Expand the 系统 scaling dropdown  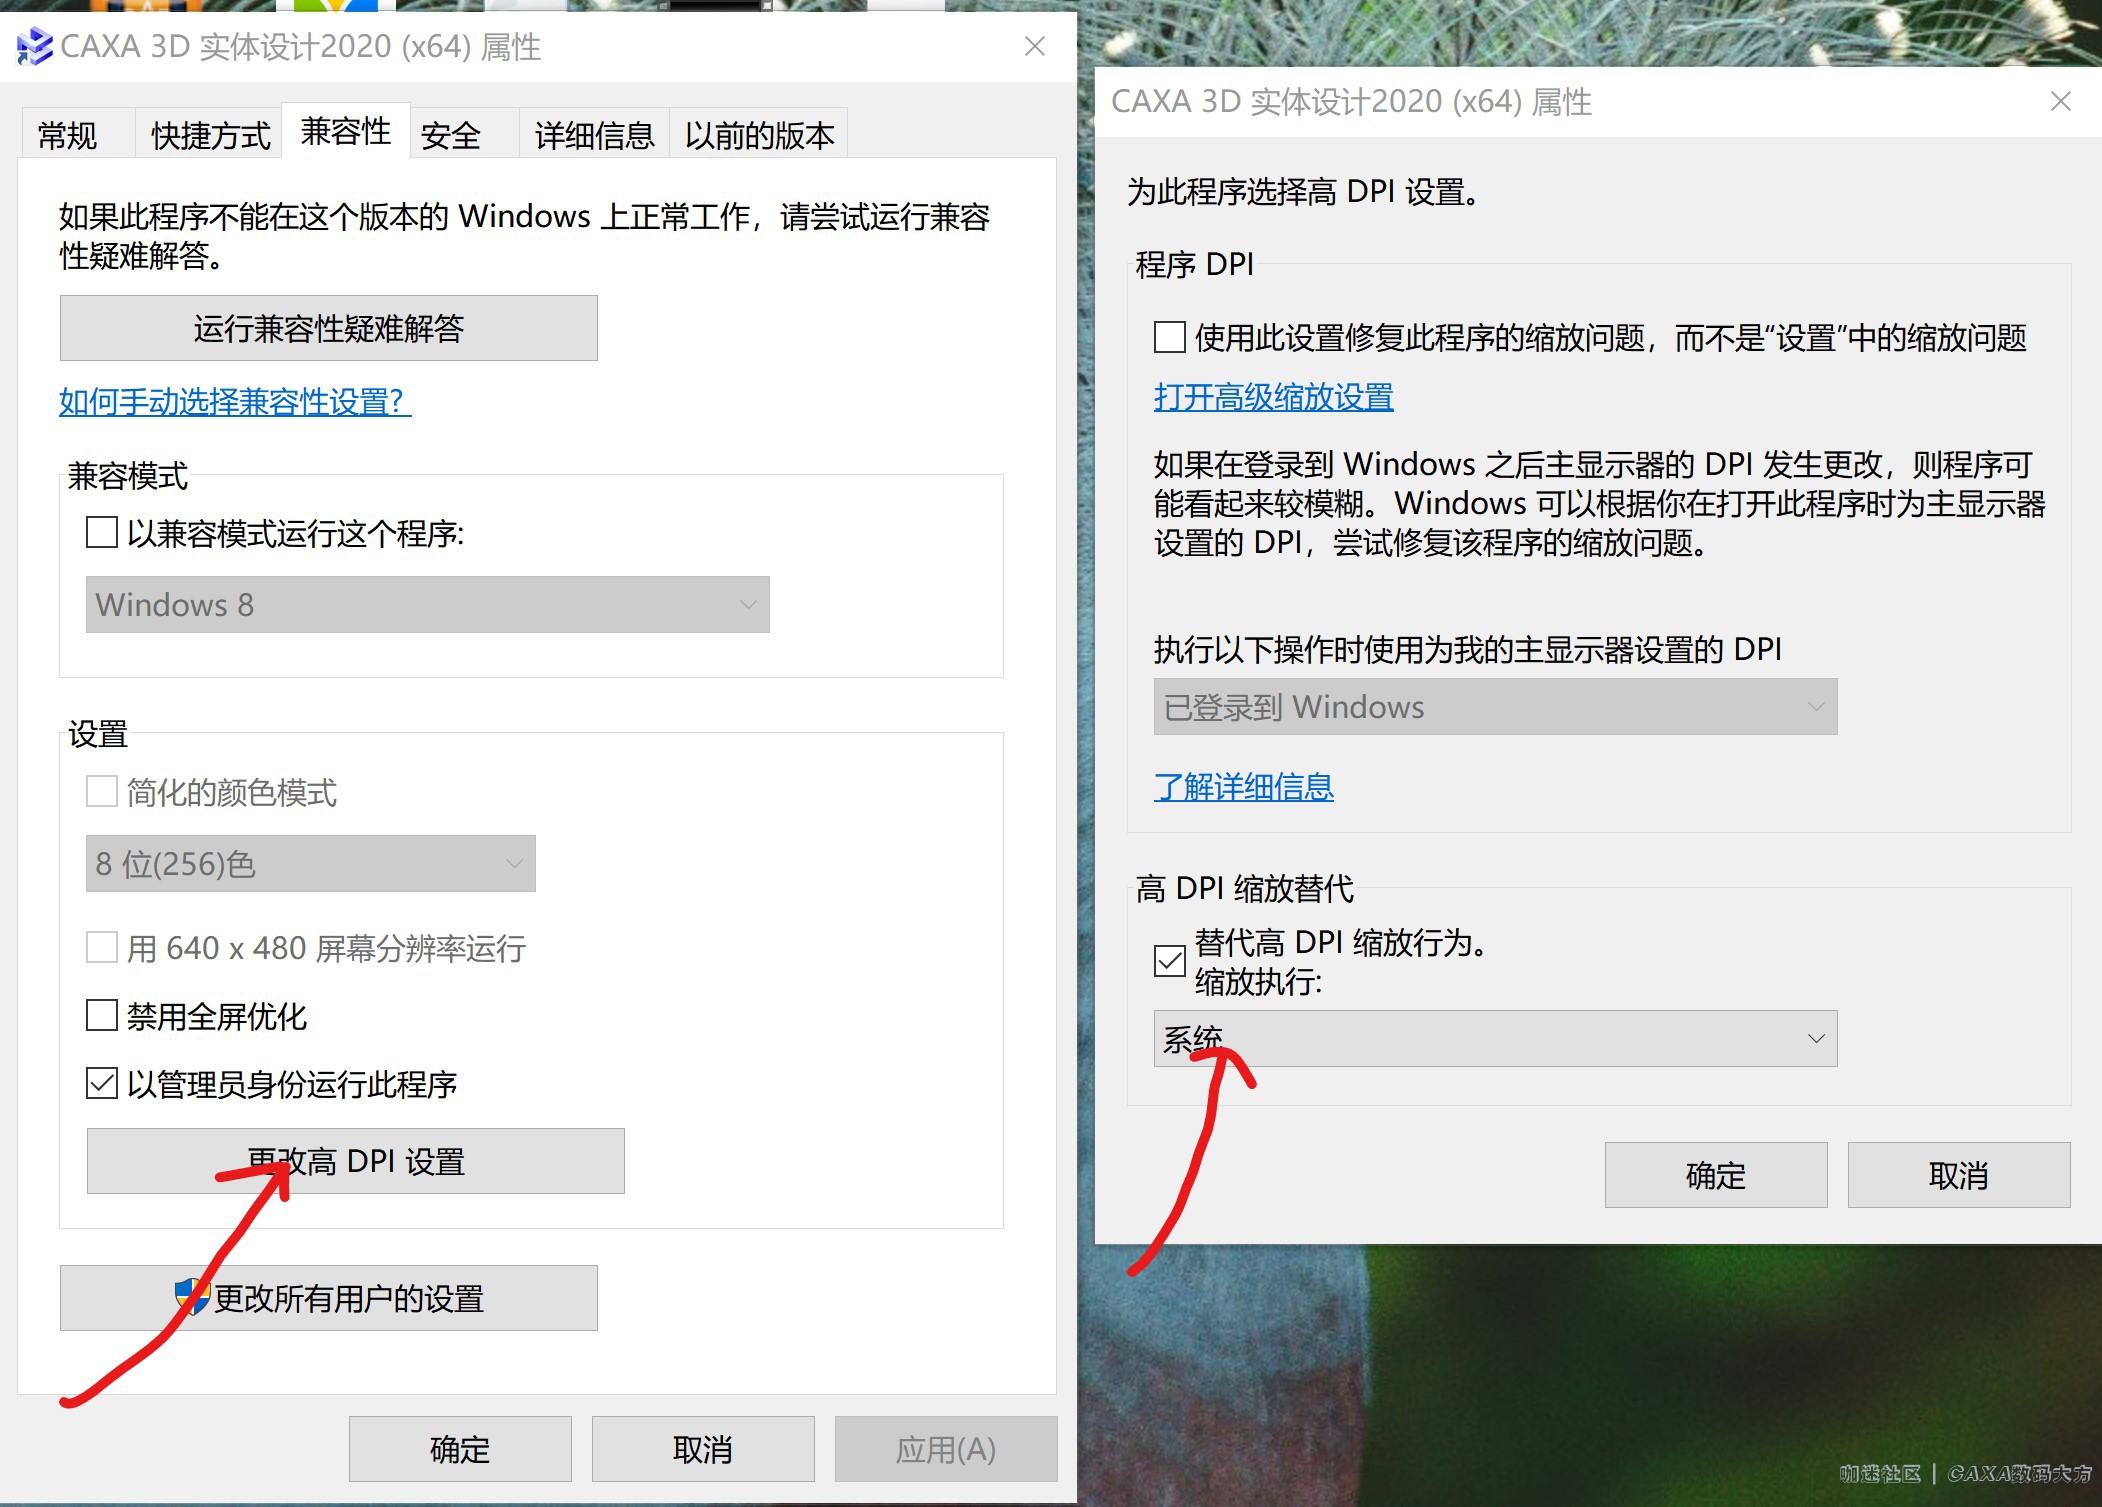coord(1496,1038)
